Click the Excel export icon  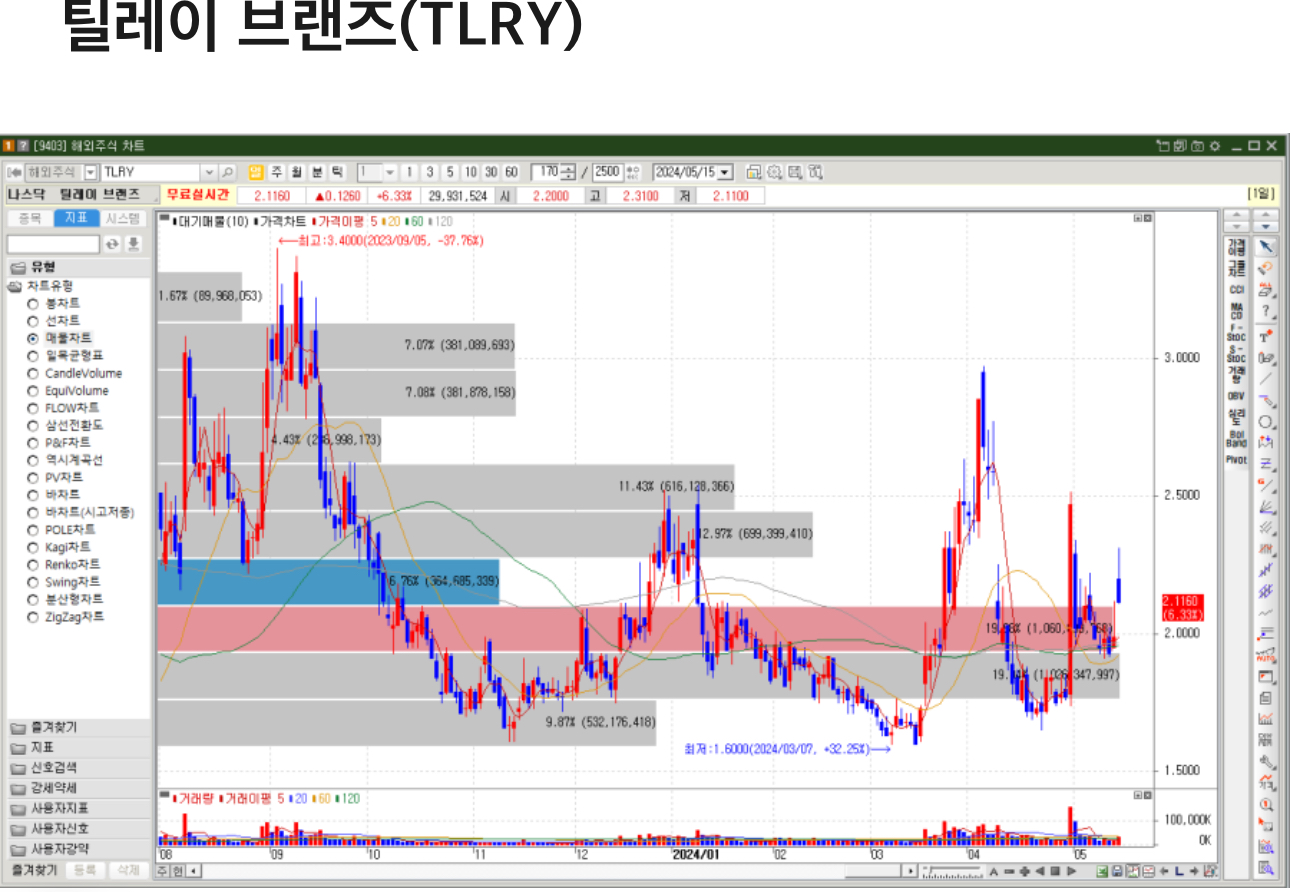point(1102,871)
